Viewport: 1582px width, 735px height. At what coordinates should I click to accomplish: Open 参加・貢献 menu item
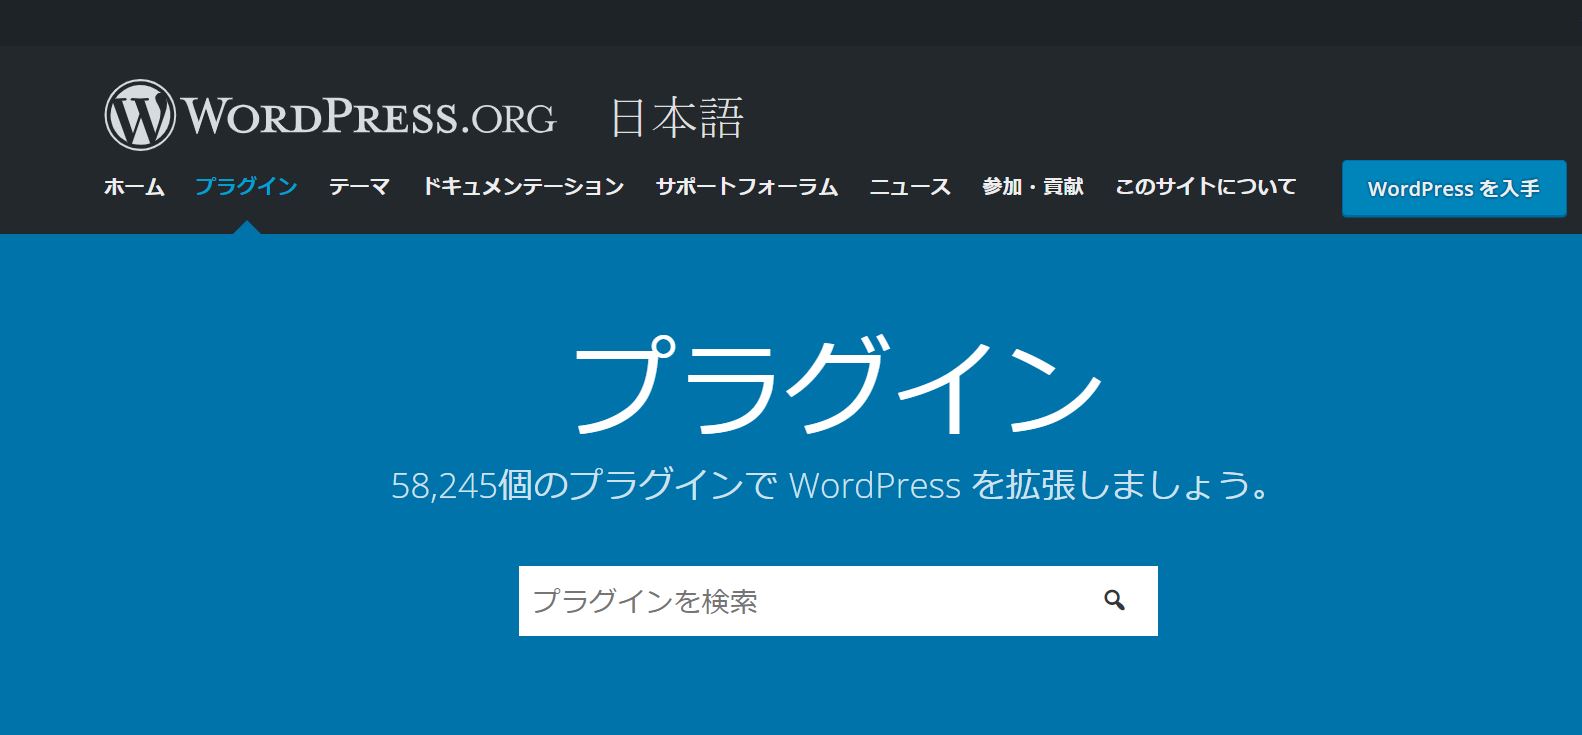pyautogui.click(x=1033, y=187)
